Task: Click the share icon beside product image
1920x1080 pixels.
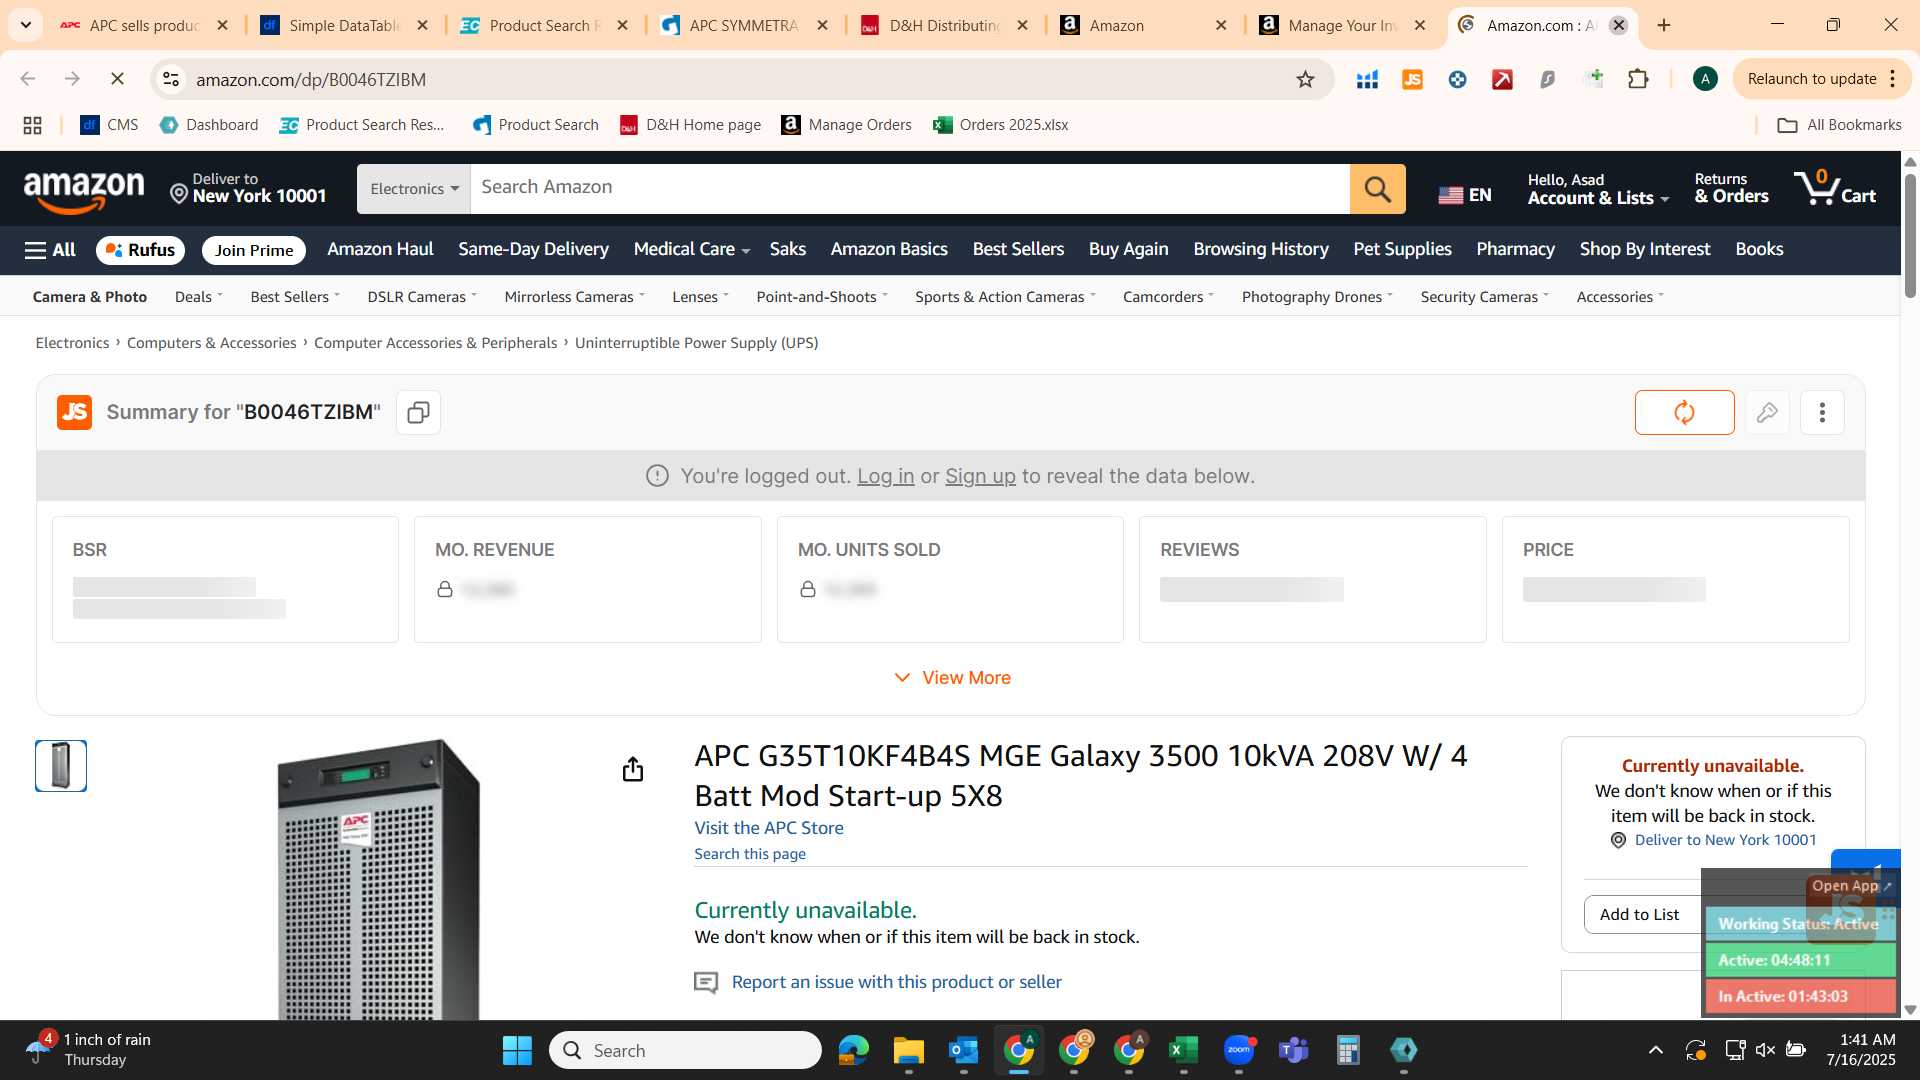Action: click(632, 769)
